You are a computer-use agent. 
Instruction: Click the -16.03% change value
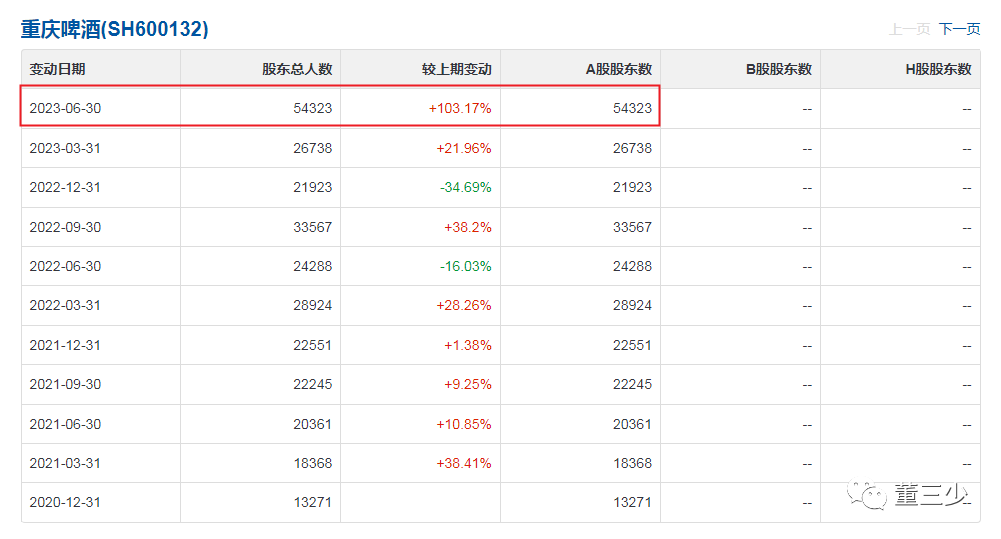pyautogui.click(x=466, y=266)
